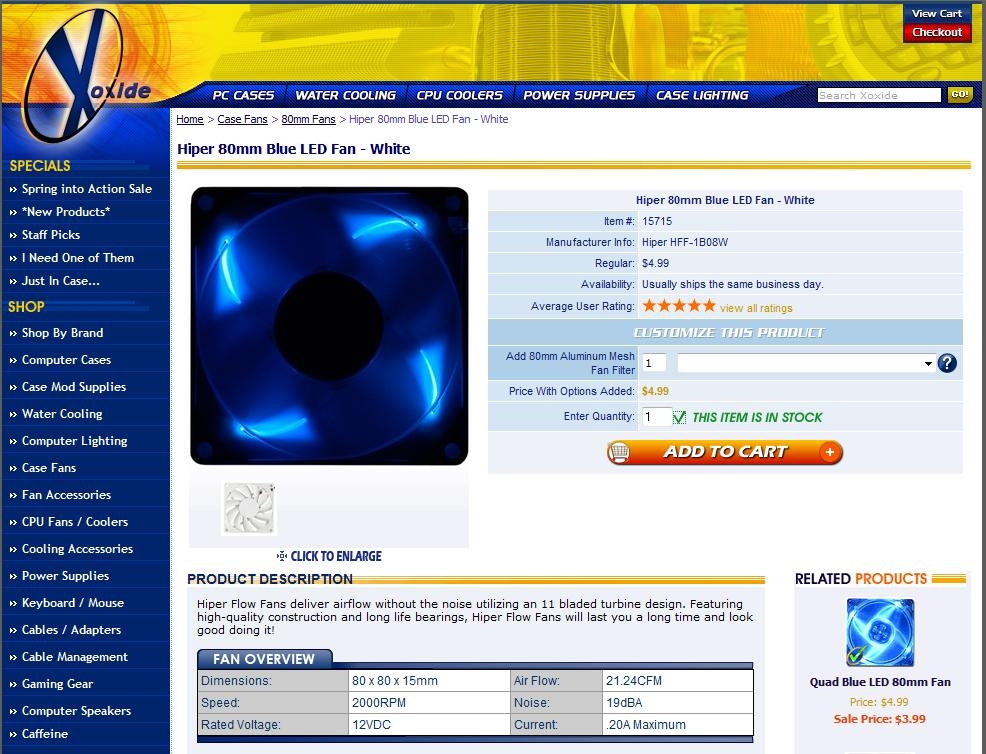
Task: Click the 19dBA noise value
Action: [624, 702]
